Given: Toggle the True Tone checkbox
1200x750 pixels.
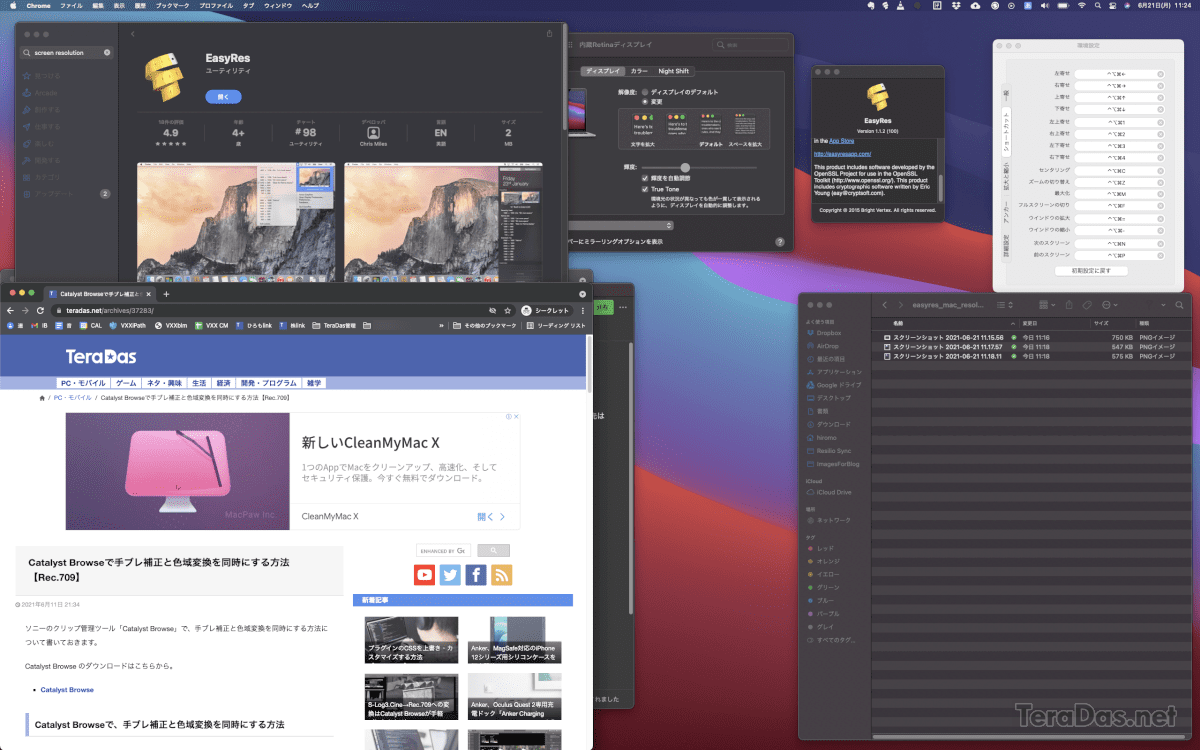Looking at the screenshot, I should [x=646, y=188].
